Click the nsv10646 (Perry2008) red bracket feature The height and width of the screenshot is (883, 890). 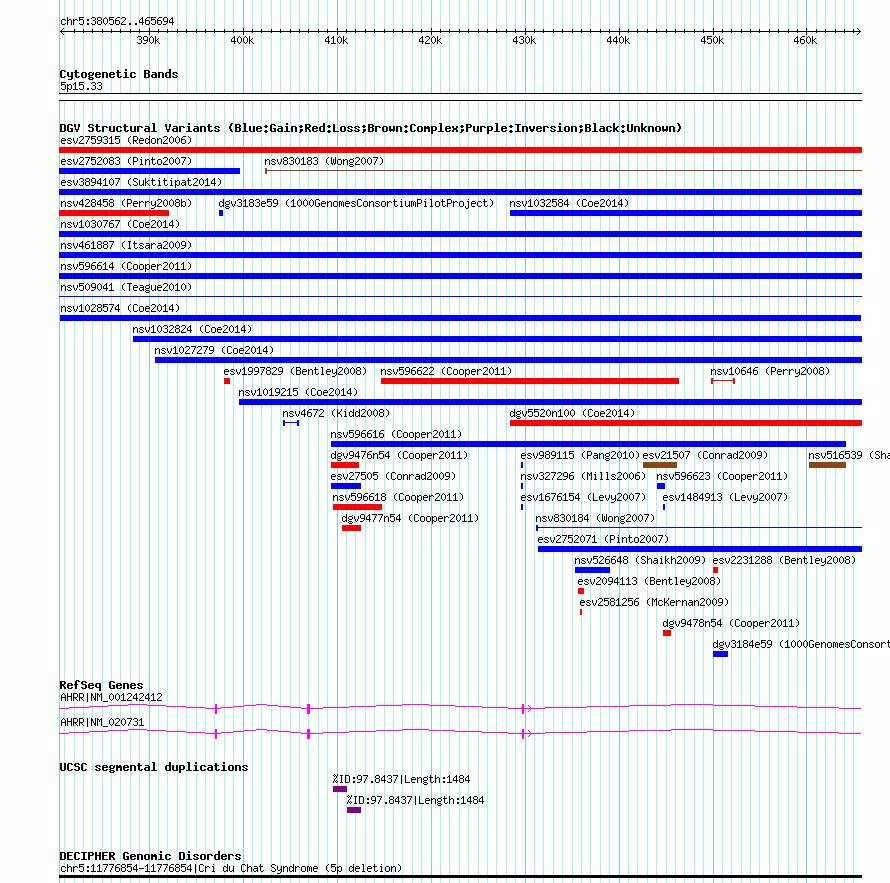point(723,381)
